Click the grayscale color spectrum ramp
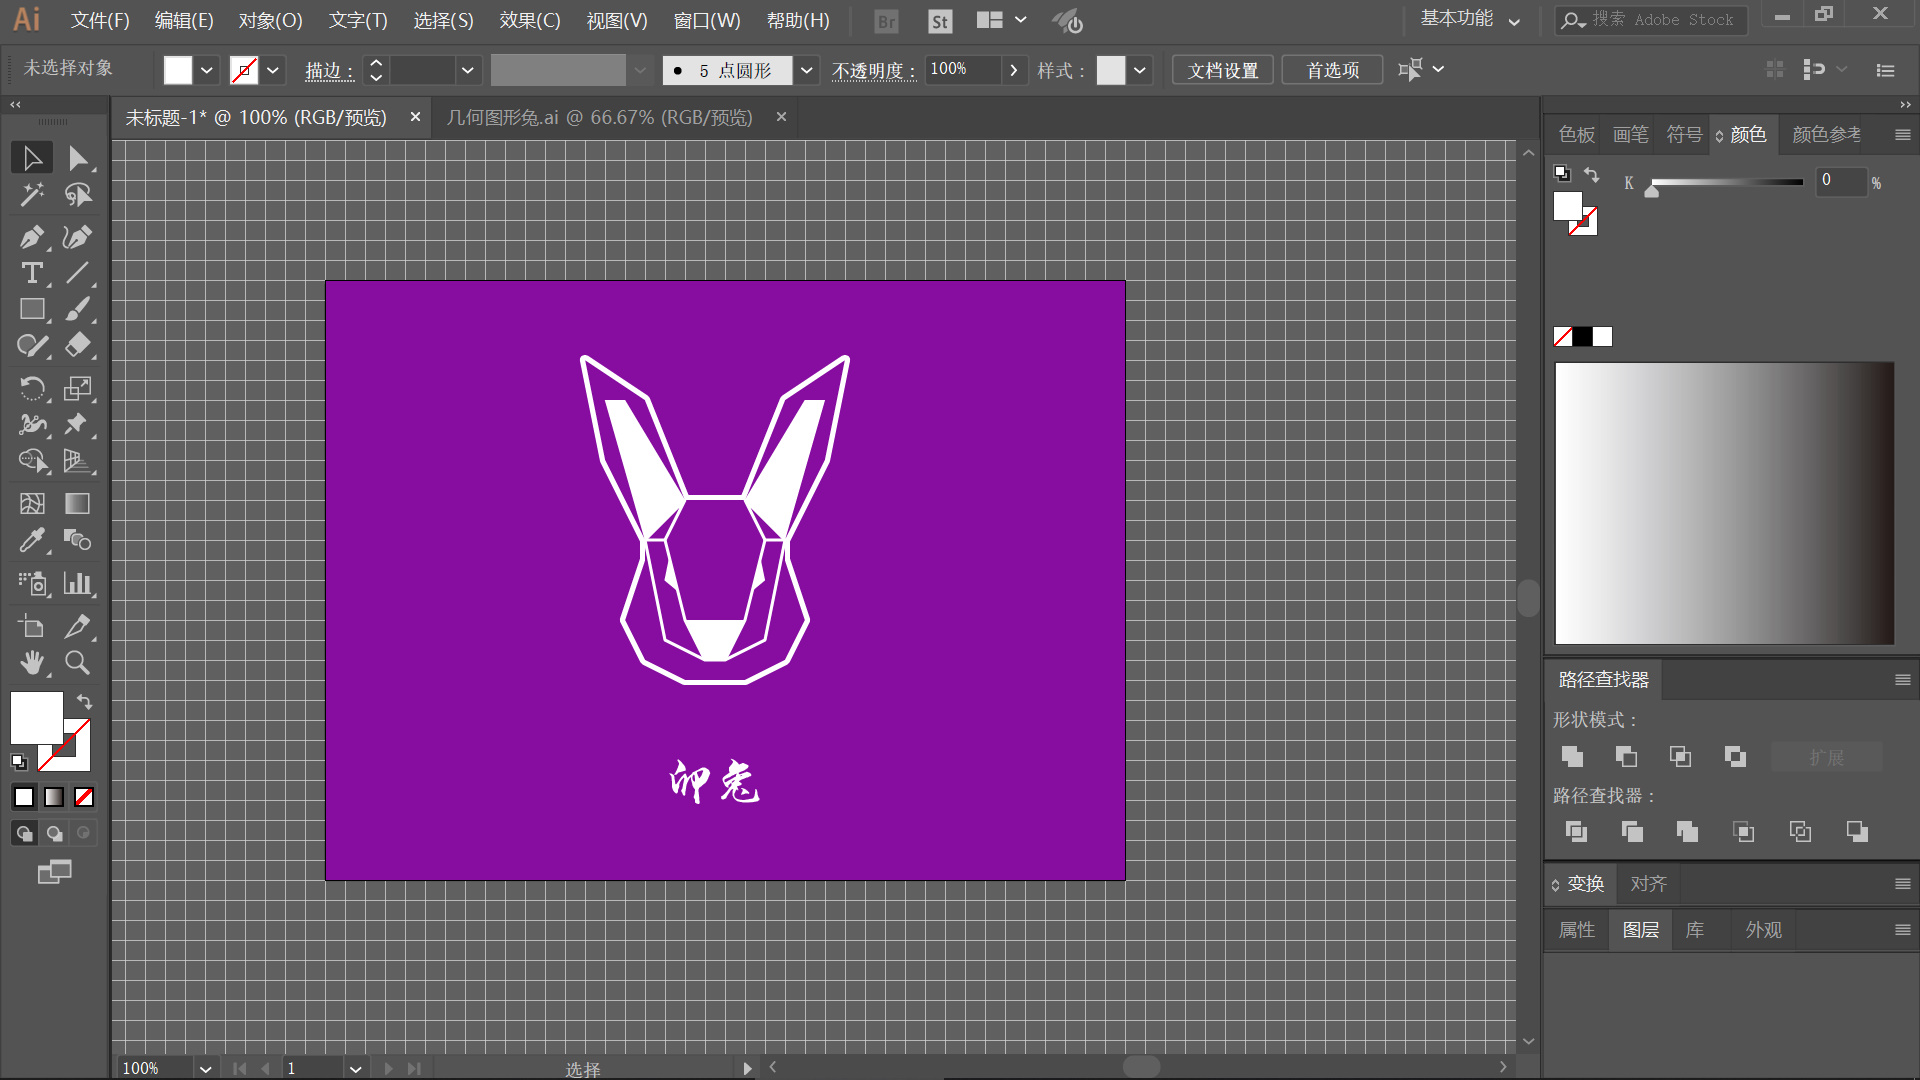The image size is (1920, 1080). click(1723, 503)
